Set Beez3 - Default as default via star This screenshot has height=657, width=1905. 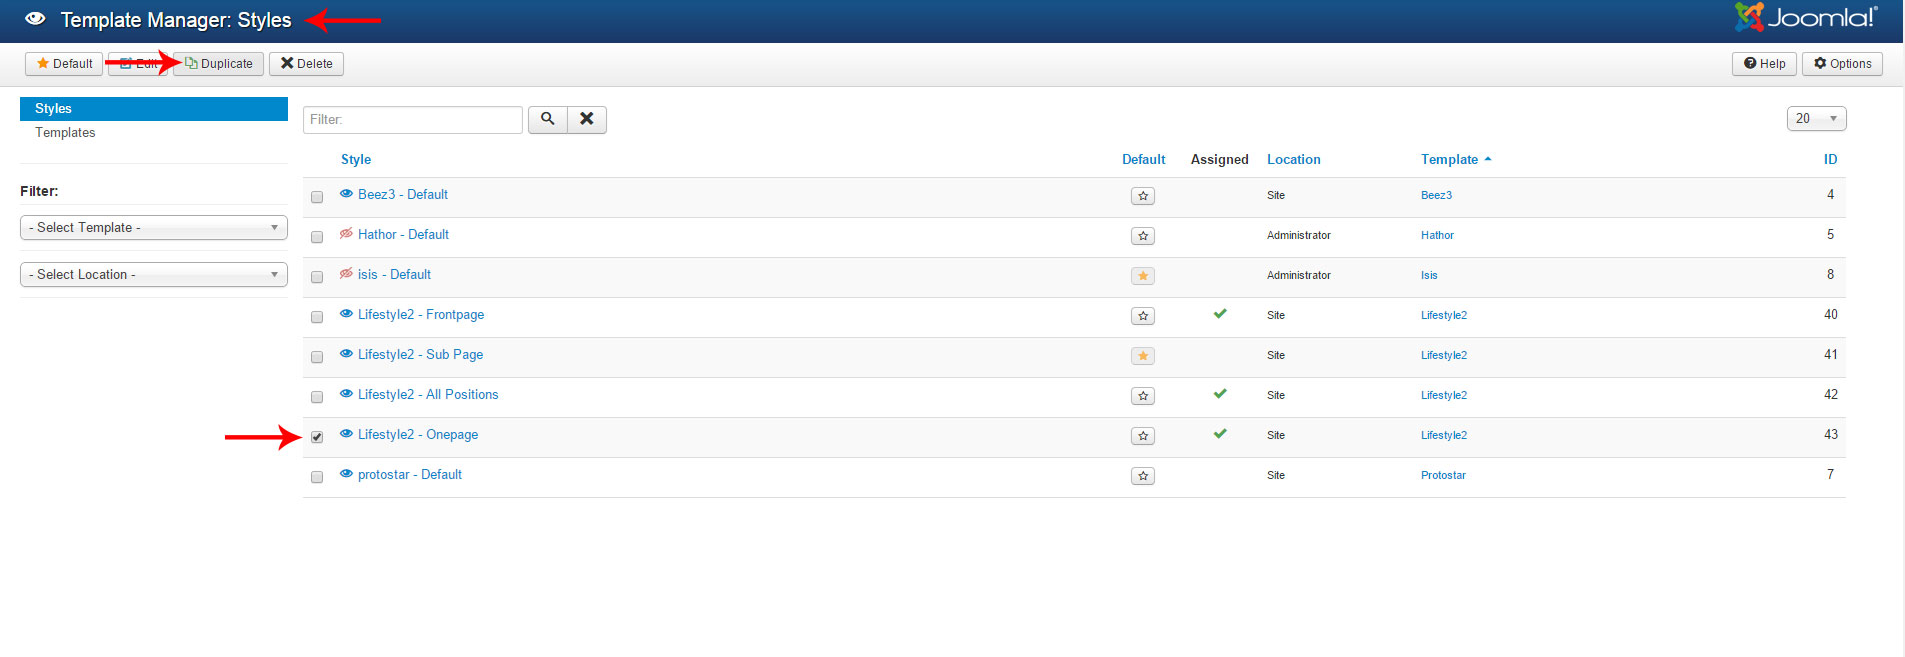(x=1143, y=196)
